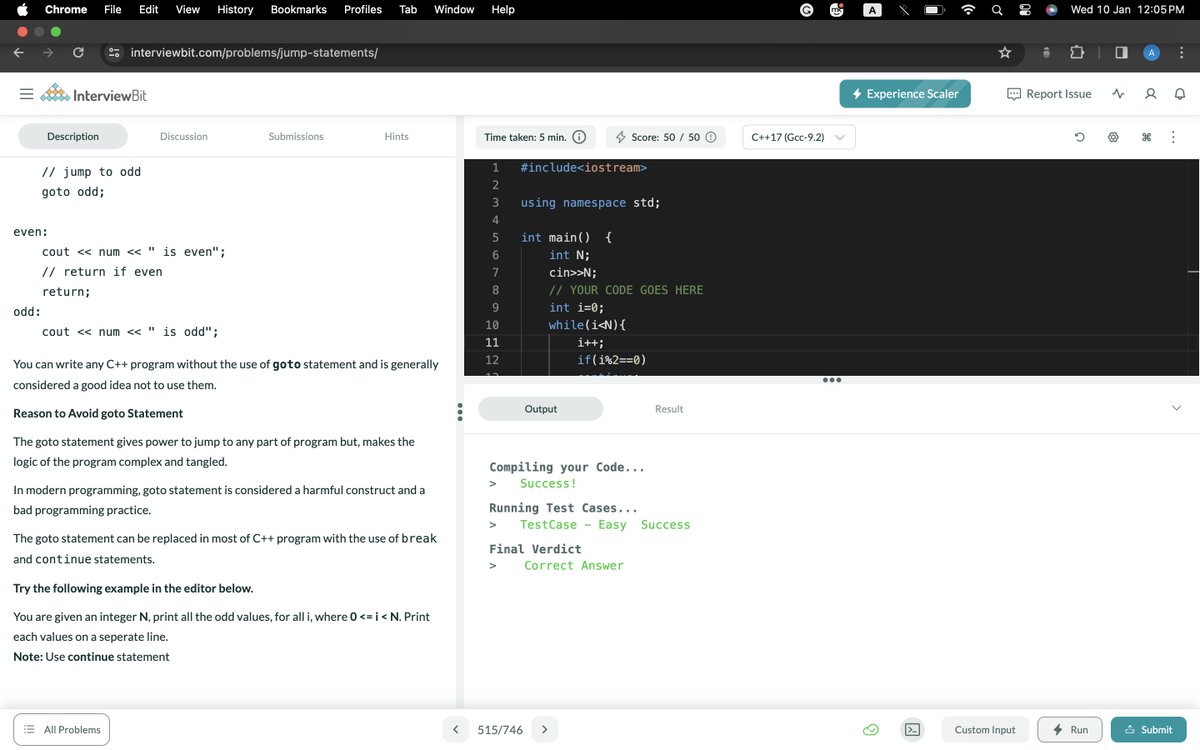
Task: Open the Apple menu
Action: click(21, 9)
